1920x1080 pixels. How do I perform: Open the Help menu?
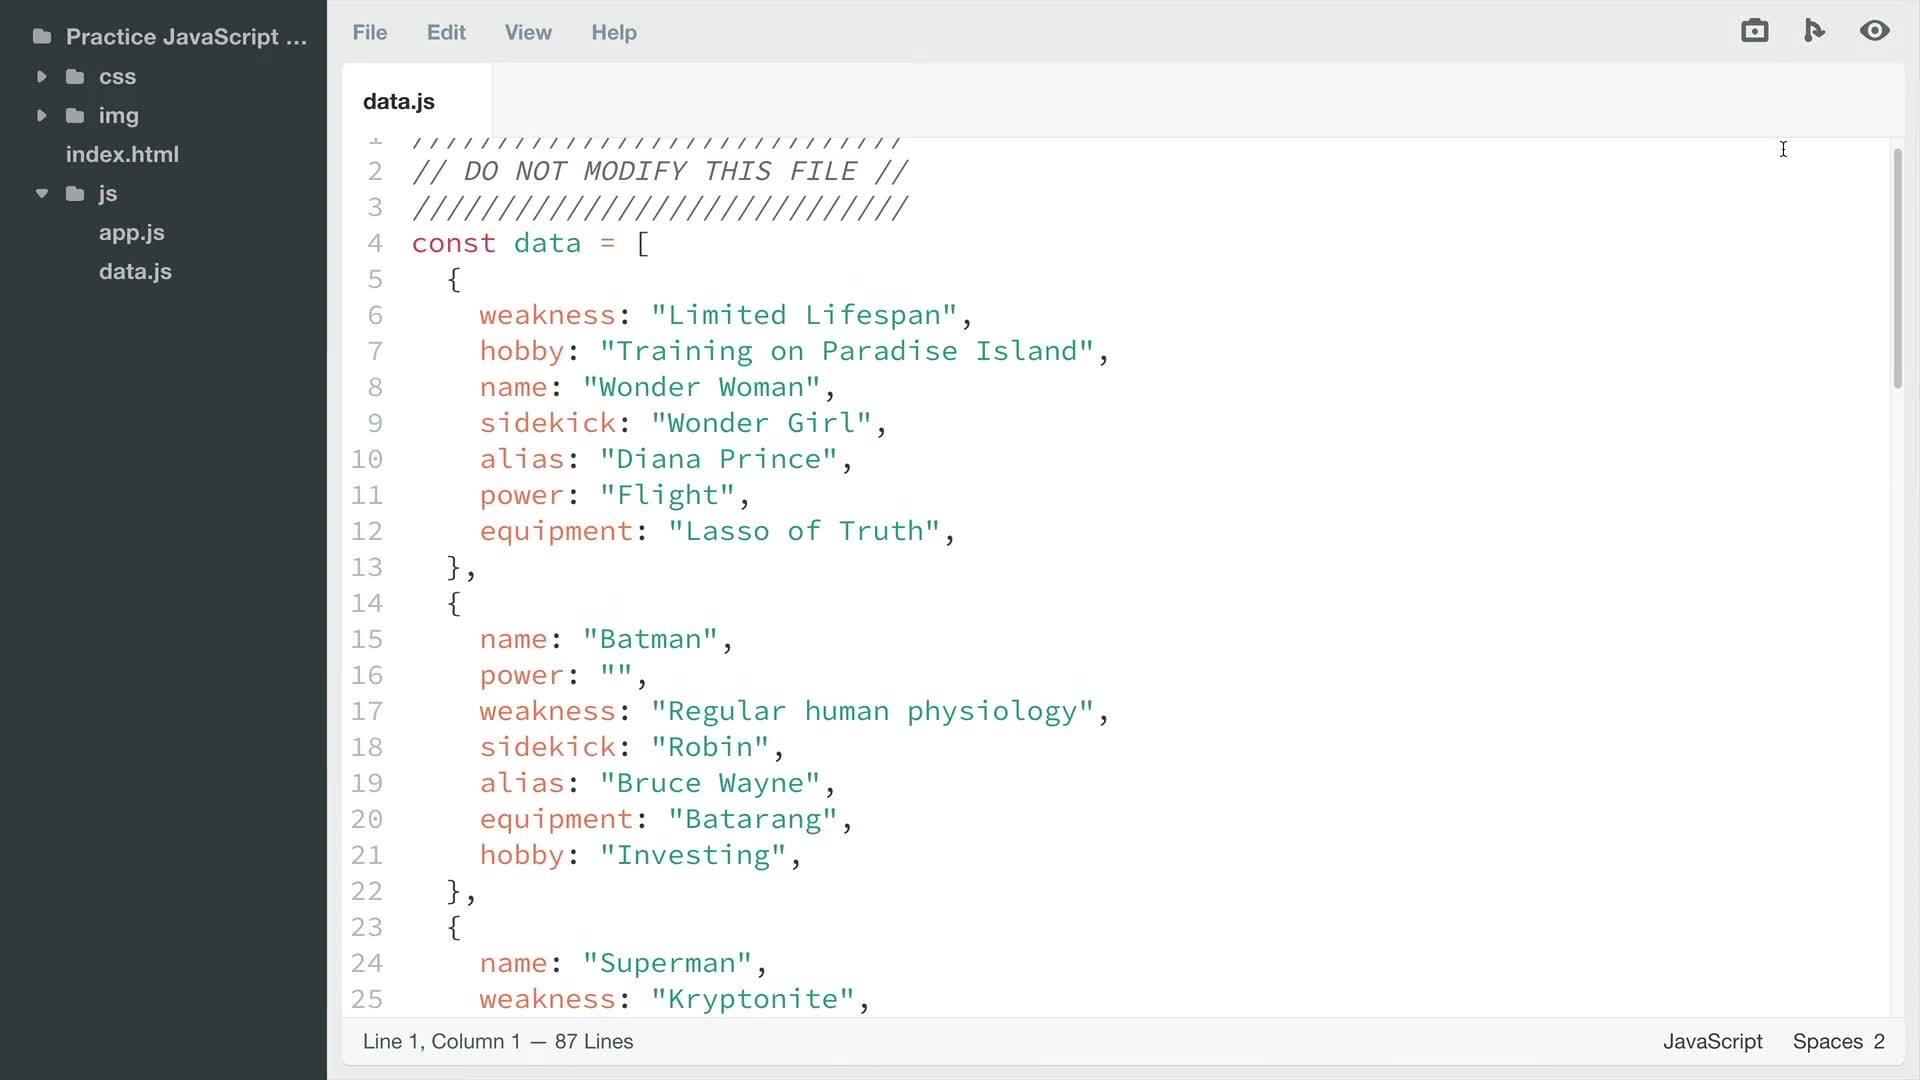click(613, 32)
